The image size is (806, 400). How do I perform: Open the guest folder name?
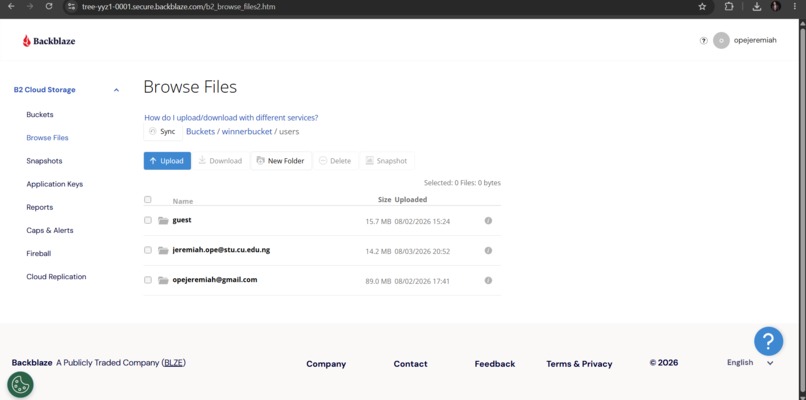[182, 220]
